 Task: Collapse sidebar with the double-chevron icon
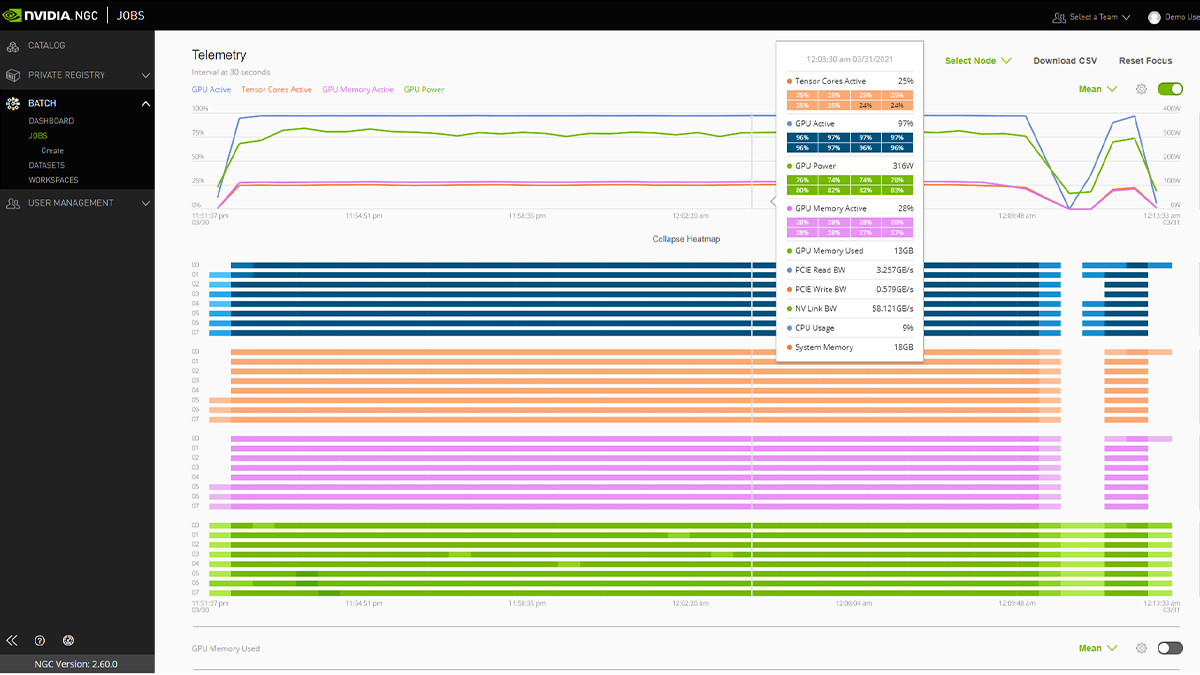tap(12, 640)
